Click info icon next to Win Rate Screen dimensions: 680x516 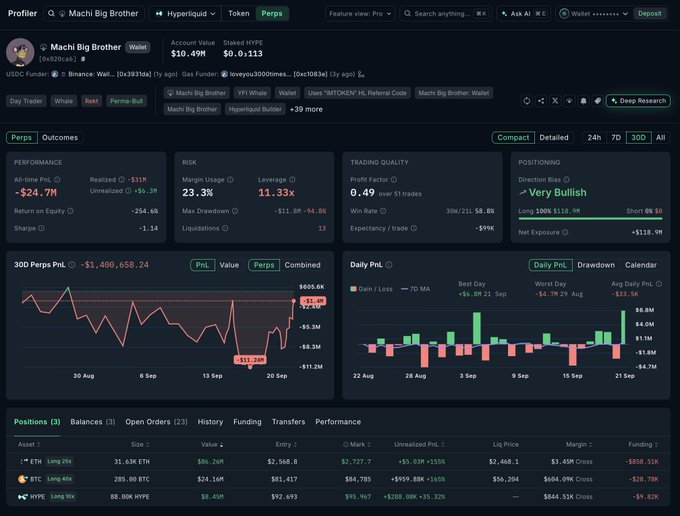[383, 211]
